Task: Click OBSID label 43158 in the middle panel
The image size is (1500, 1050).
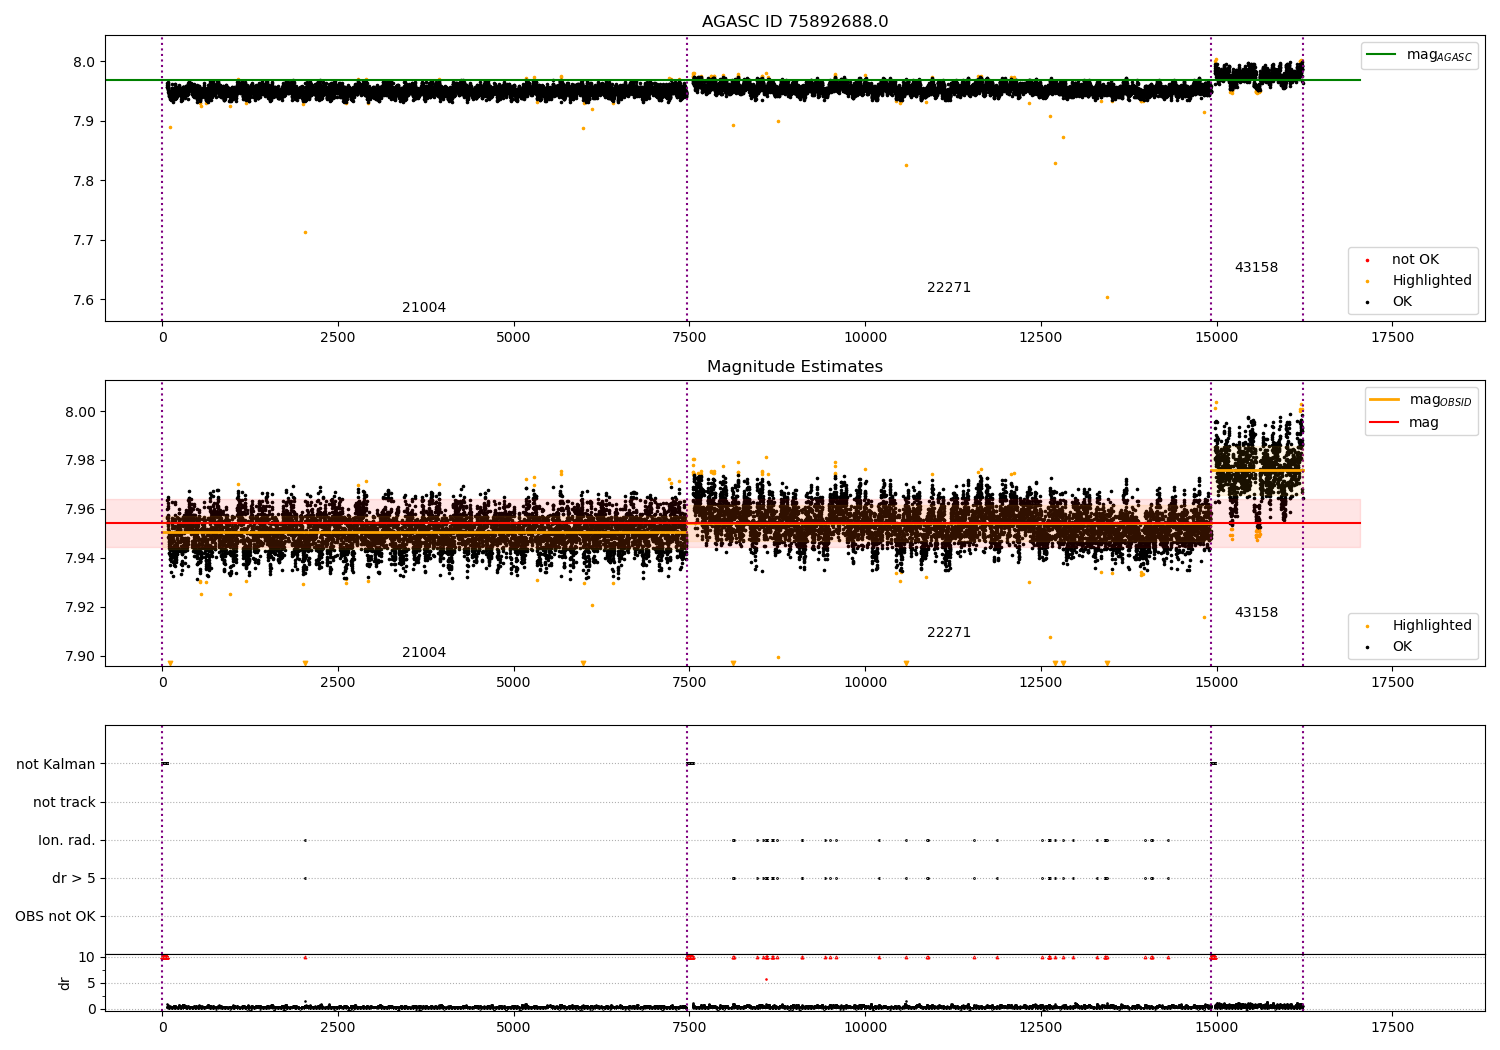Action: (x=1256, y=613)
